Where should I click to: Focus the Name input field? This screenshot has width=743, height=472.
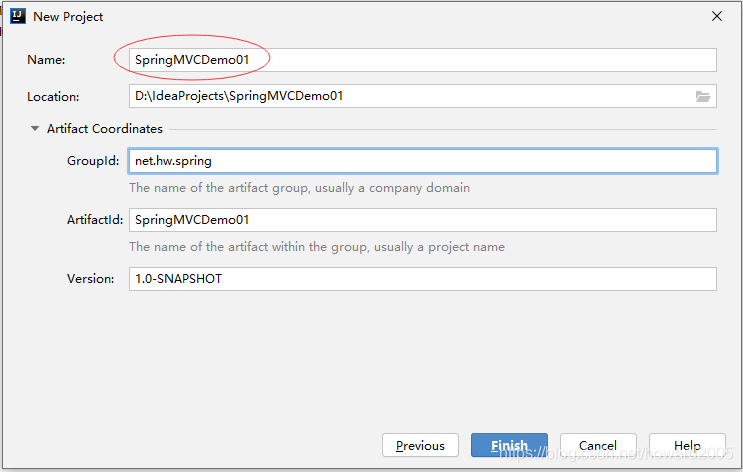pos(422,60)
